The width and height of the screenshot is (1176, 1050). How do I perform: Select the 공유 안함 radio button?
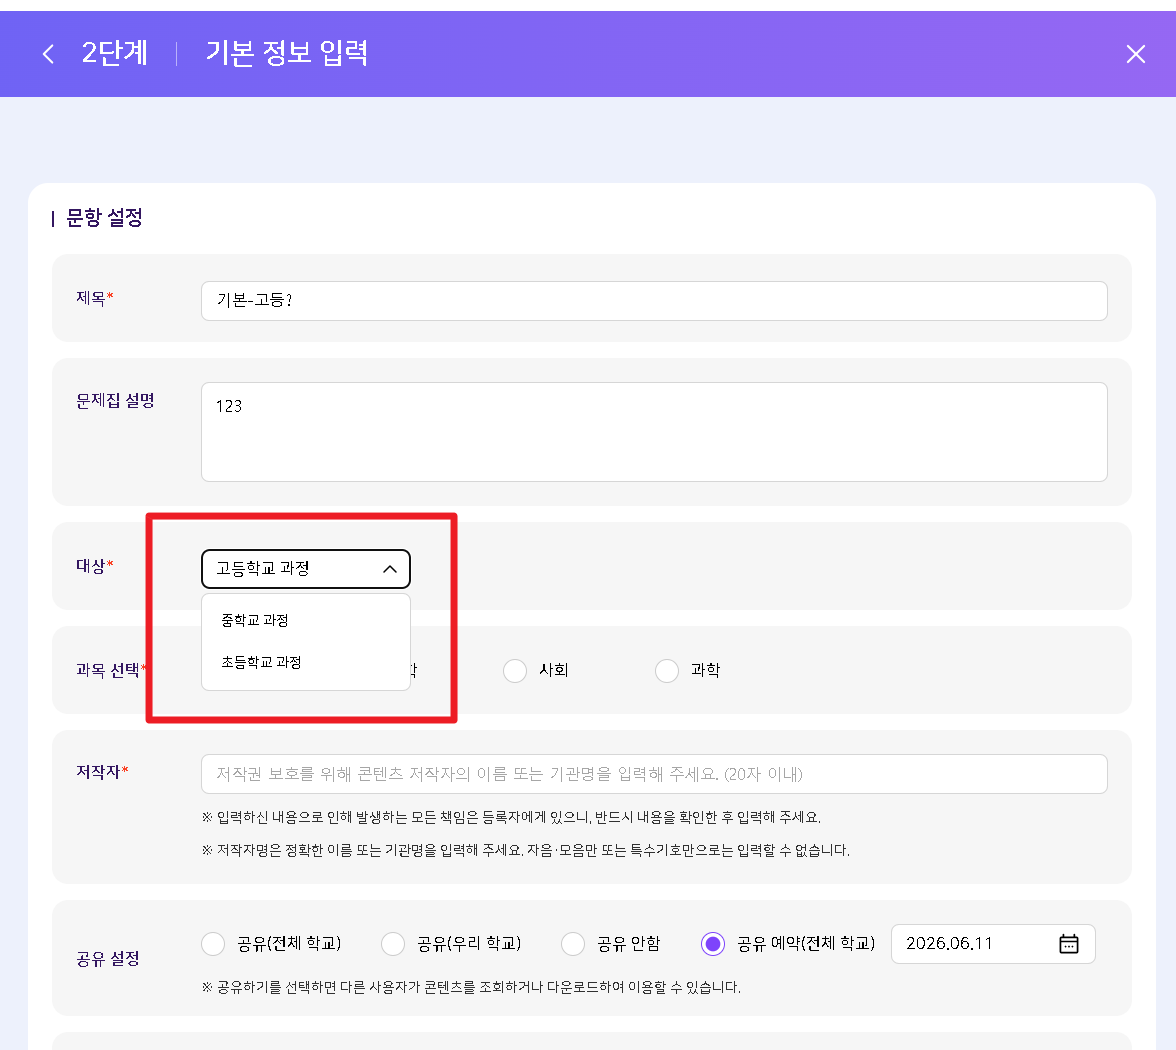[573, 944]
